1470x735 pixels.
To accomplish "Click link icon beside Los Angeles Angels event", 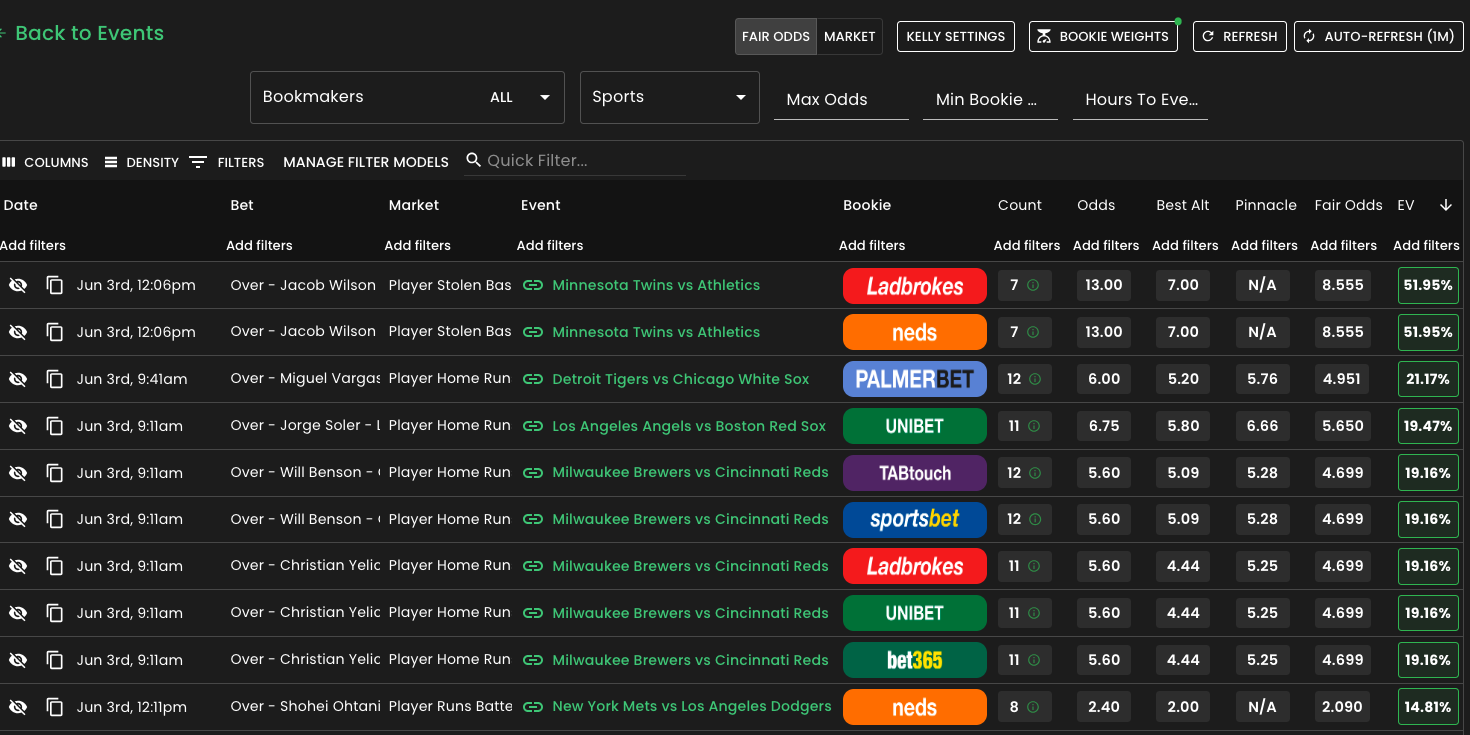I will click(533, 426).
